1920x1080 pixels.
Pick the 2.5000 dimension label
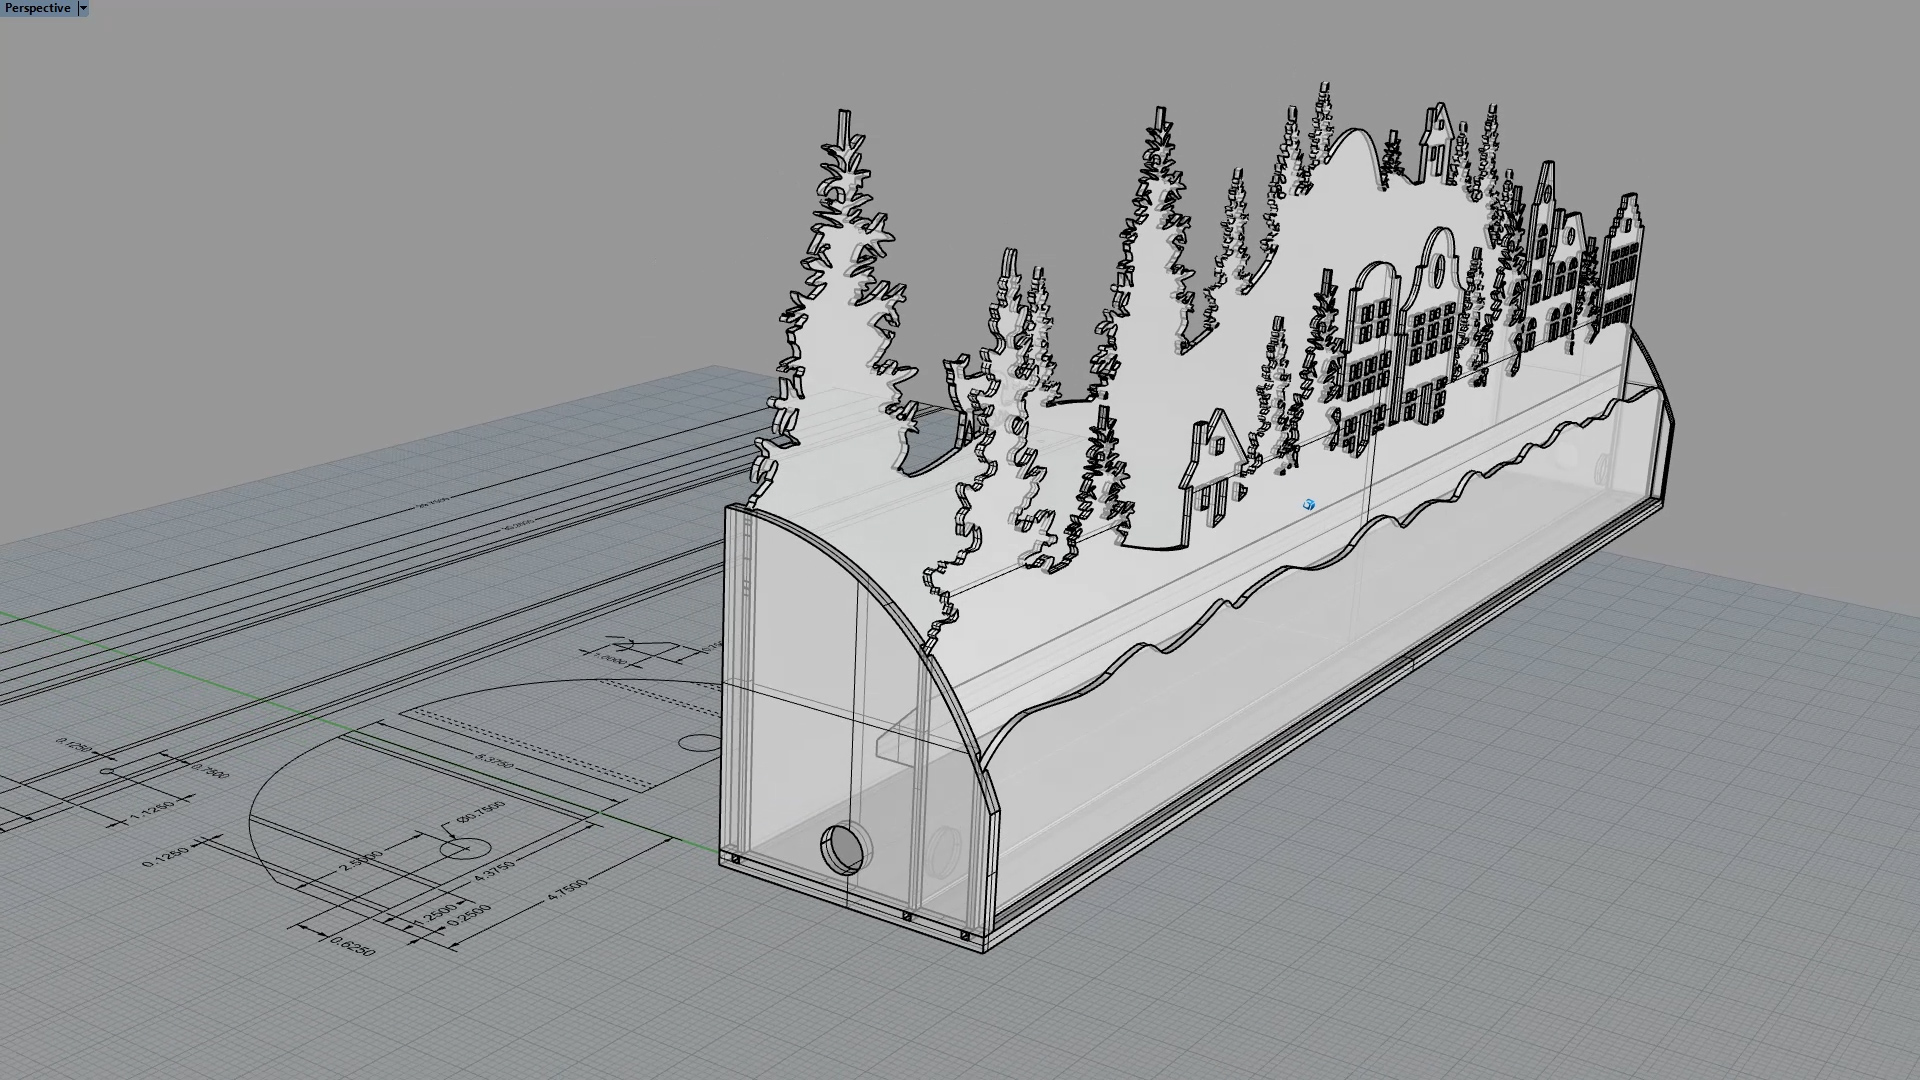360,860
